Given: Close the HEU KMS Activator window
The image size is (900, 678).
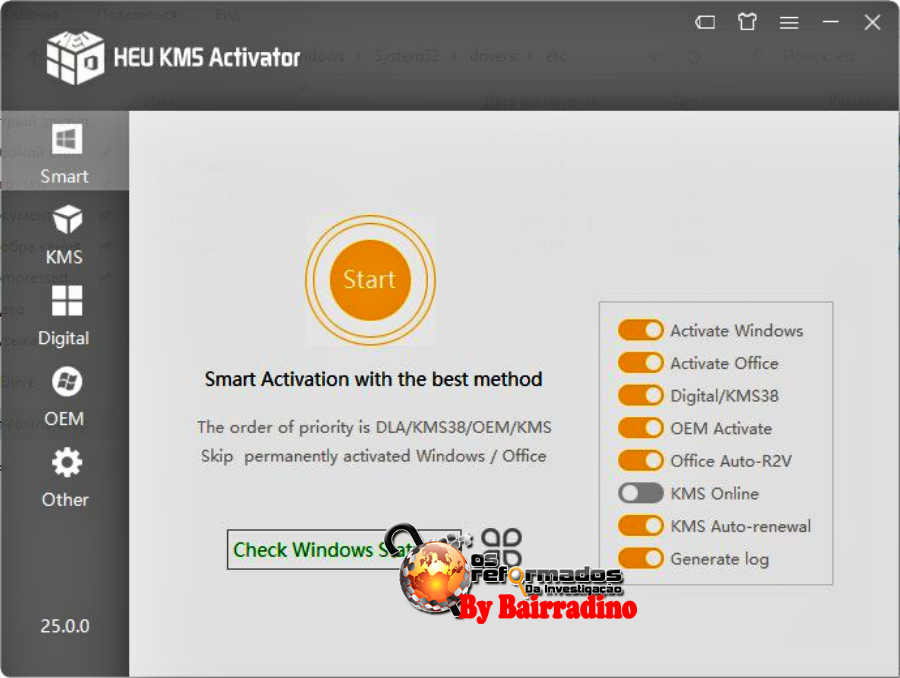Looking at the screenshot, I should click(872, 22).
